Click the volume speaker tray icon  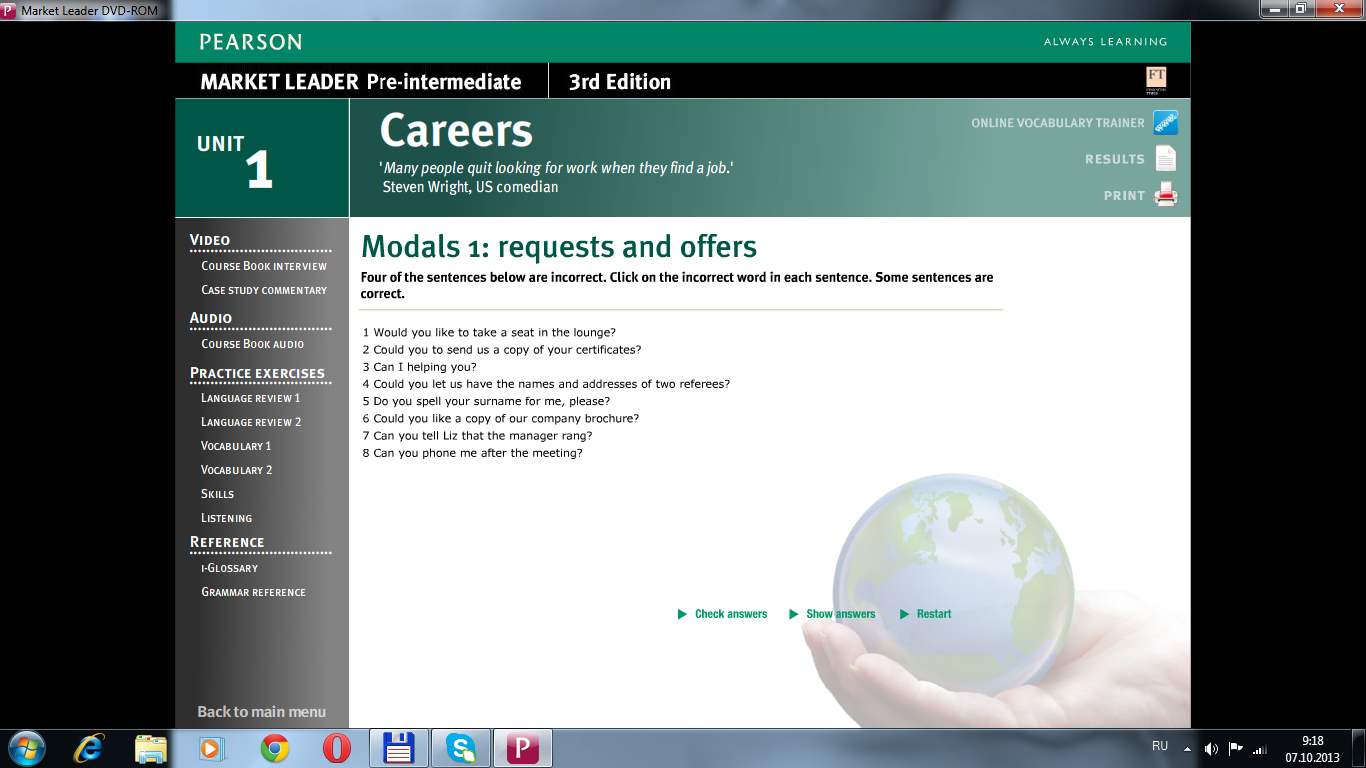pyautogui.click(x=1211, y=748)
